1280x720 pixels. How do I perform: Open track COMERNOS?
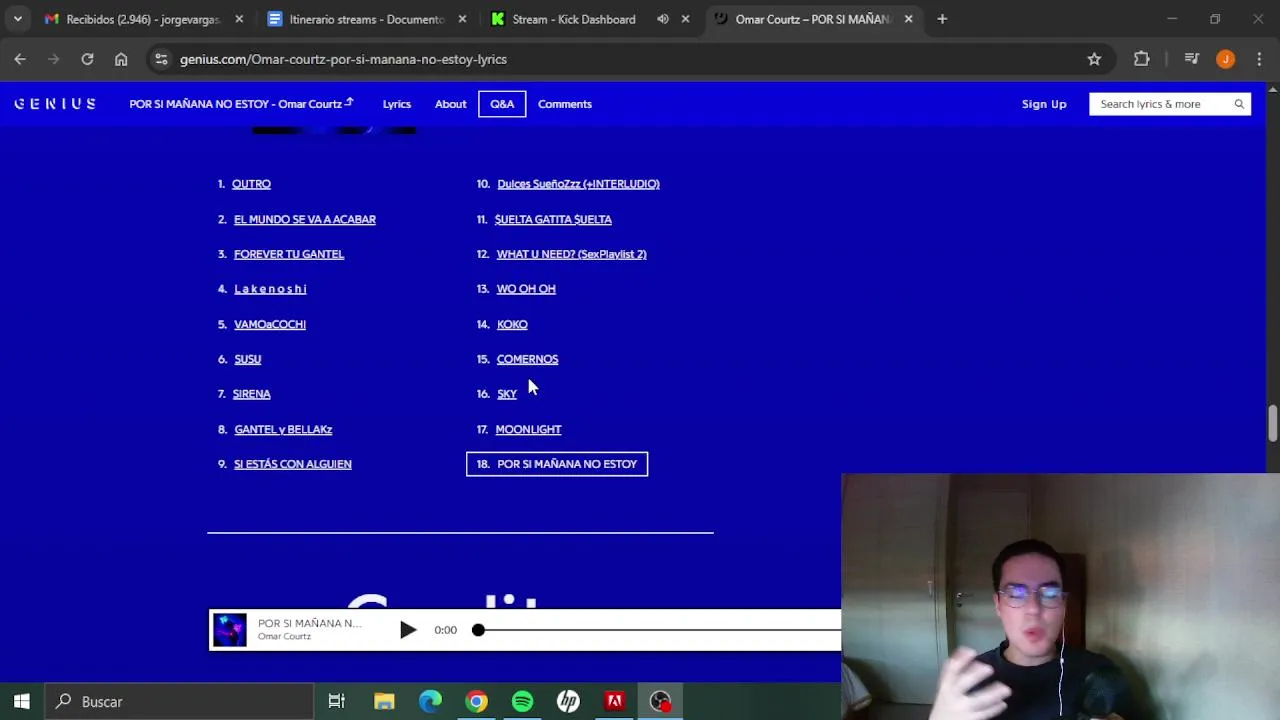click(527, 359)
